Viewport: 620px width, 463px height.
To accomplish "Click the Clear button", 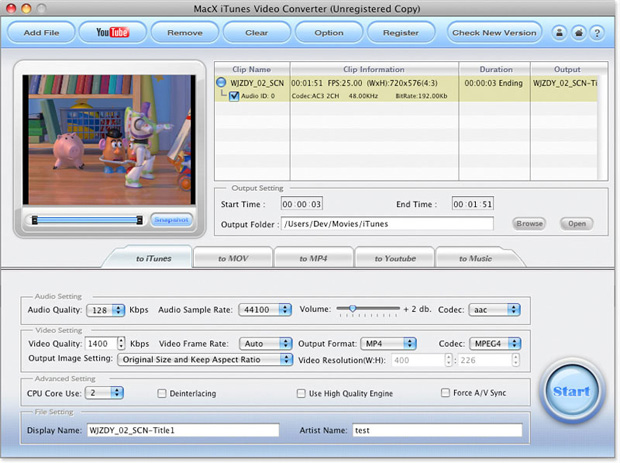I will 257,32.
